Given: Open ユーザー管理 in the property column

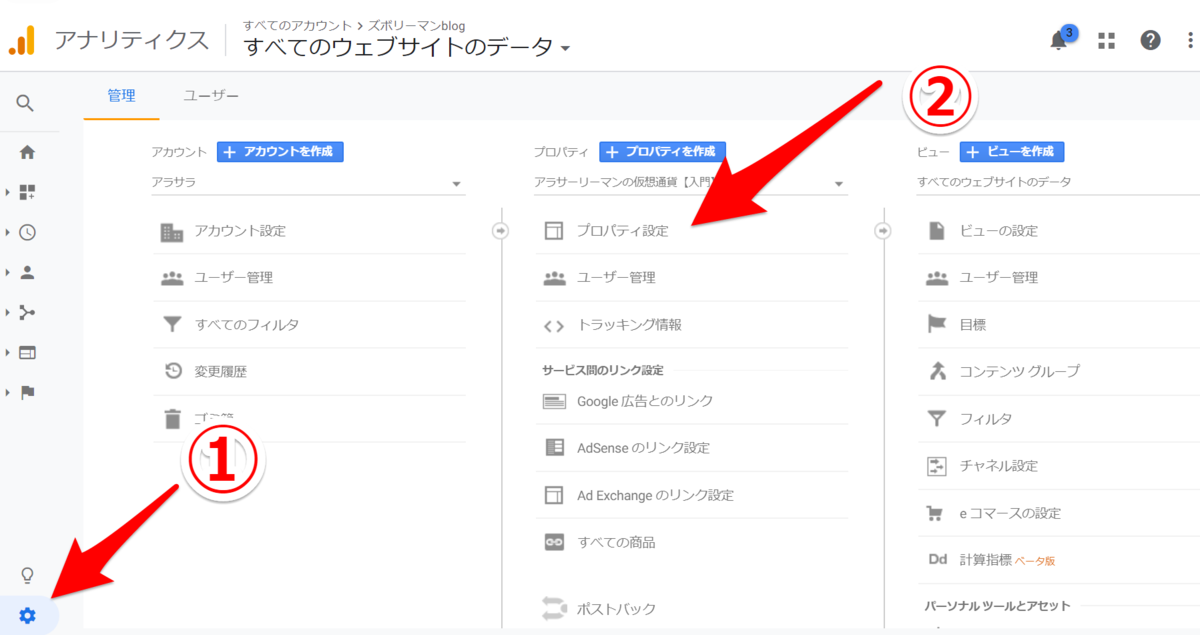Looking at the screenshot, I should click(x=616, y=278).
